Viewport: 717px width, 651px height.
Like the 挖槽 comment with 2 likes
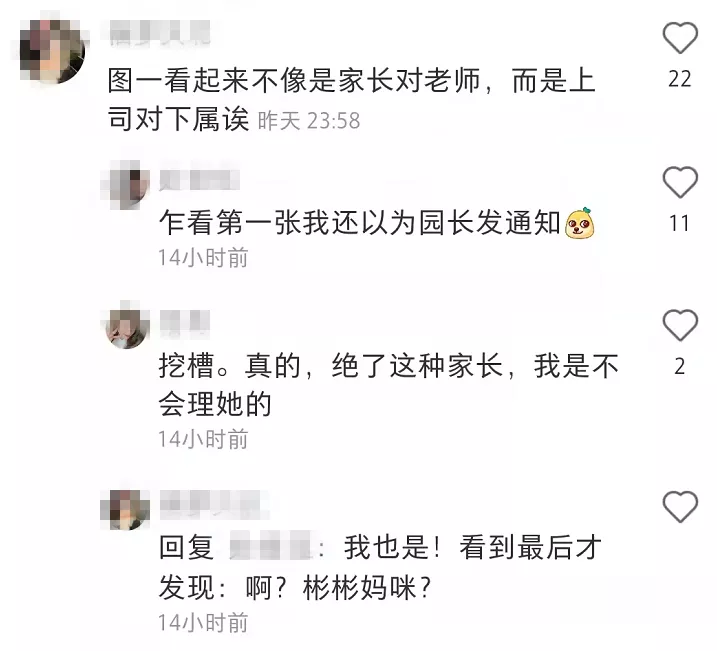(680, 325)
